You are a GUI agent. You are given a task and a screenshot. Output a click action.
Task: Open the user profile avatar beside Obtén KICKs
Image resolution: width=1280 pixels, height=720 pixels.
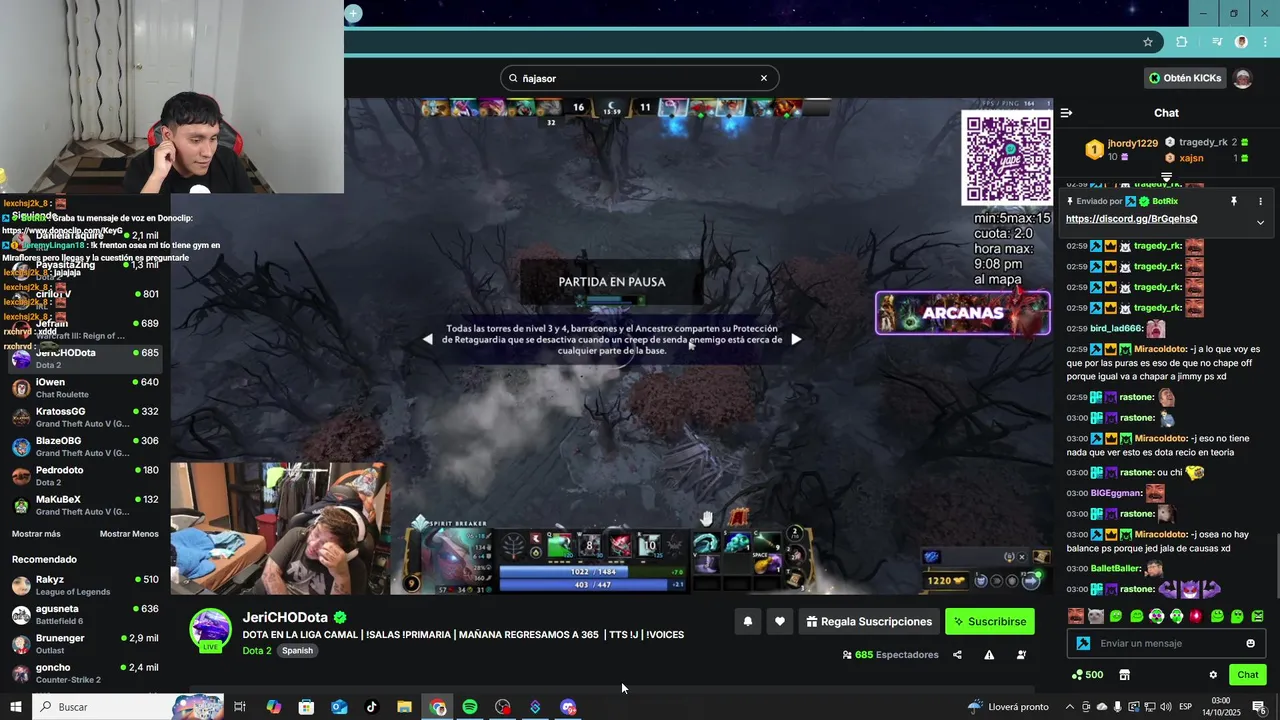[1243, 78]
